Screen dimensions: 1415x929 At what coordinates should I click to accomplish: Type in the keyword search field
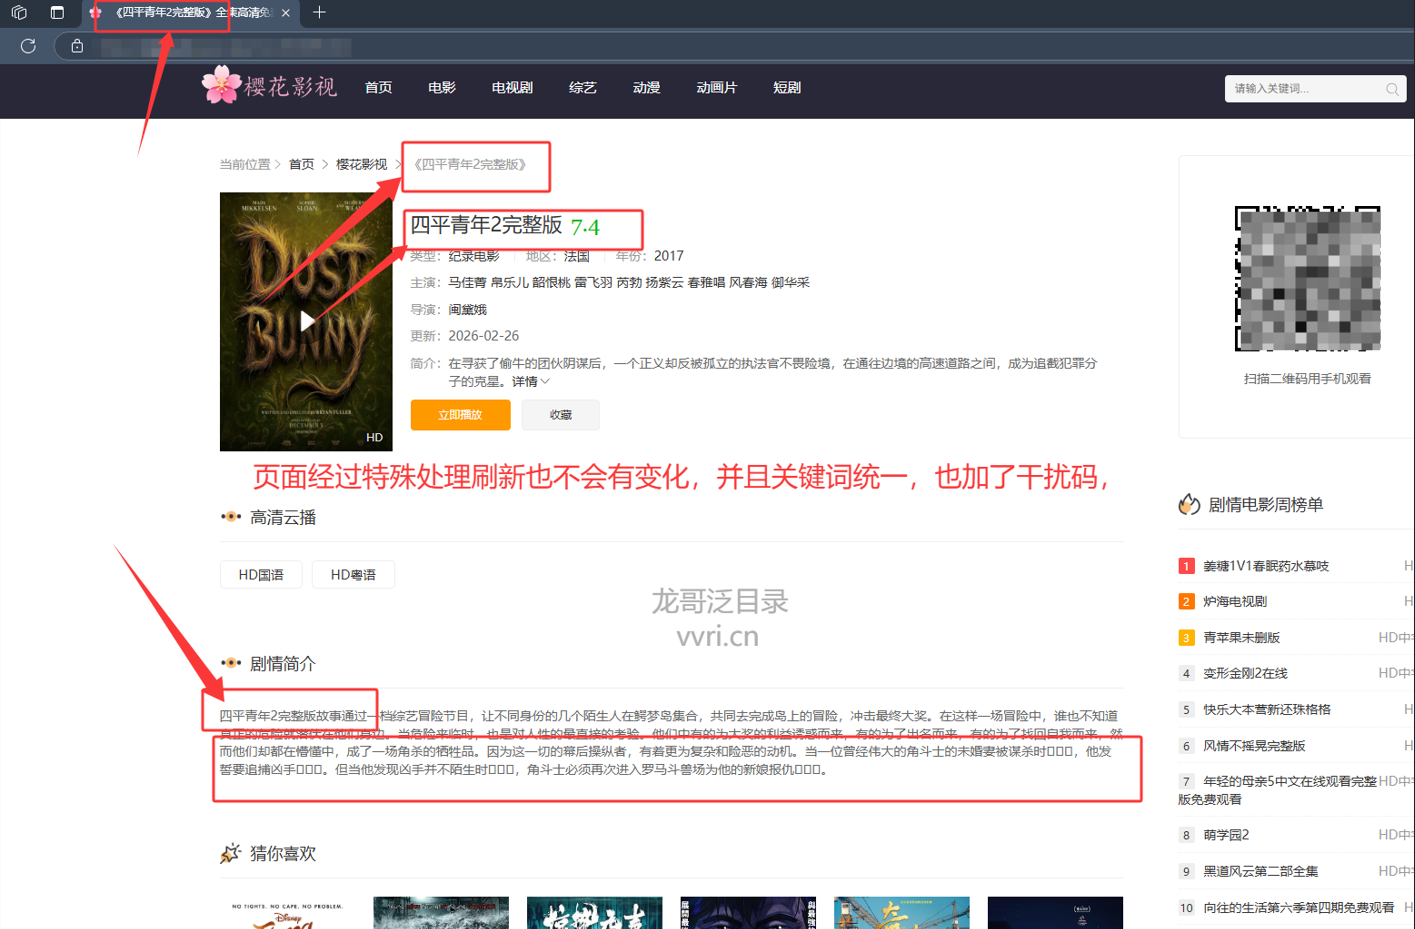click(1302, 89)
